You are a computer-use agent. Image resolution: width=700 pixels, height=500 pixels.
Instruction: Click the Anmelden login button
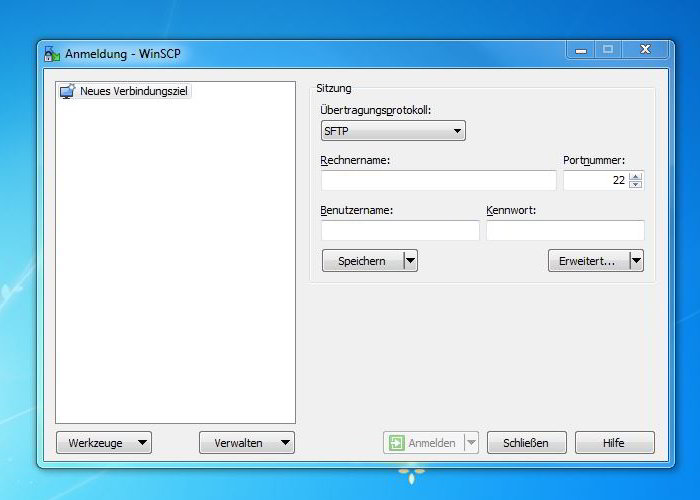[424, 443]
